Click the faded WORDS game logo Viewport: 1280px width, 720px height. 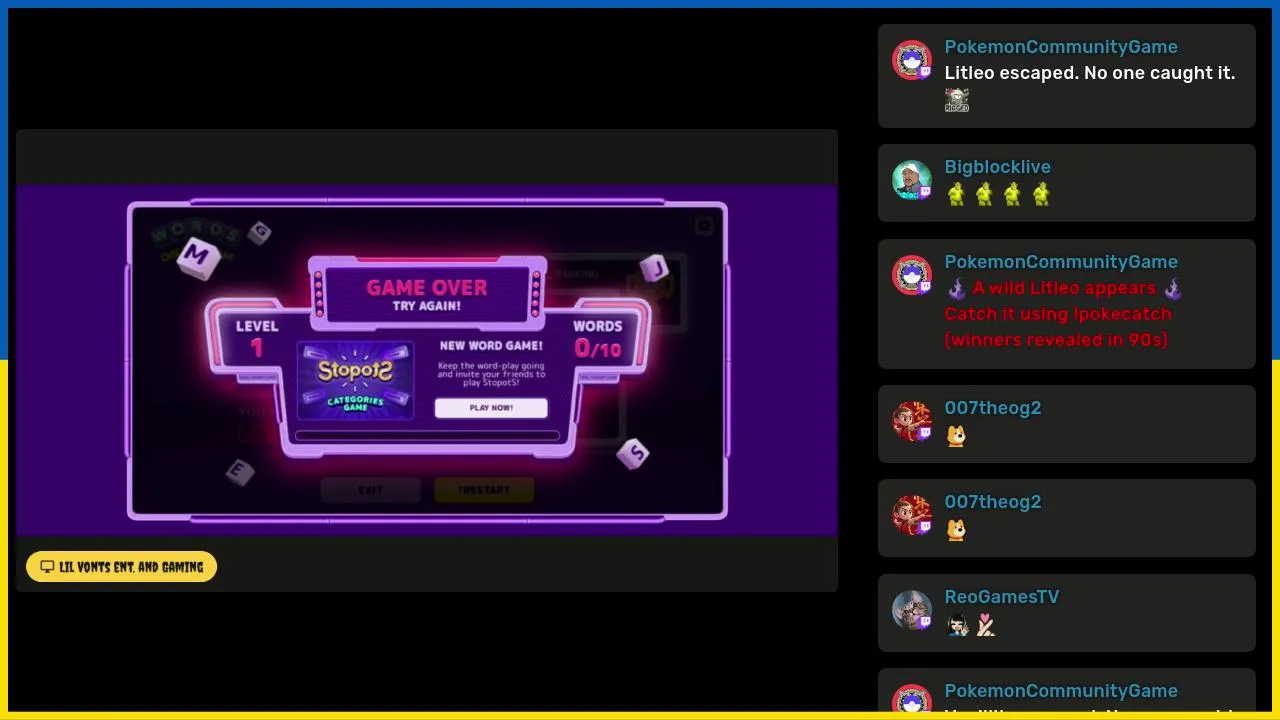tap(196, 240)
